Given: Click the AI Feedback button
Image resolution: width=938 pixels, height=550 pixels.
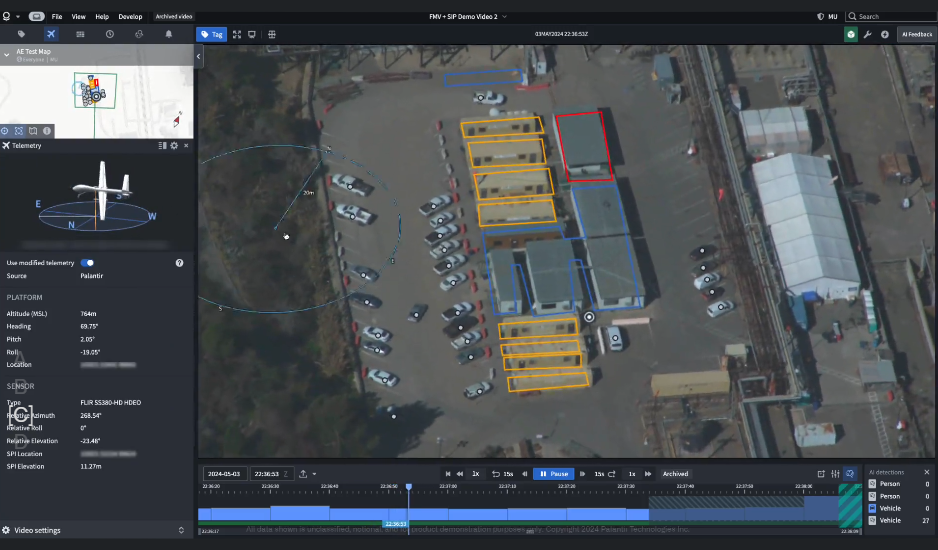Looking at the screenshot, I should coord(916,35).
